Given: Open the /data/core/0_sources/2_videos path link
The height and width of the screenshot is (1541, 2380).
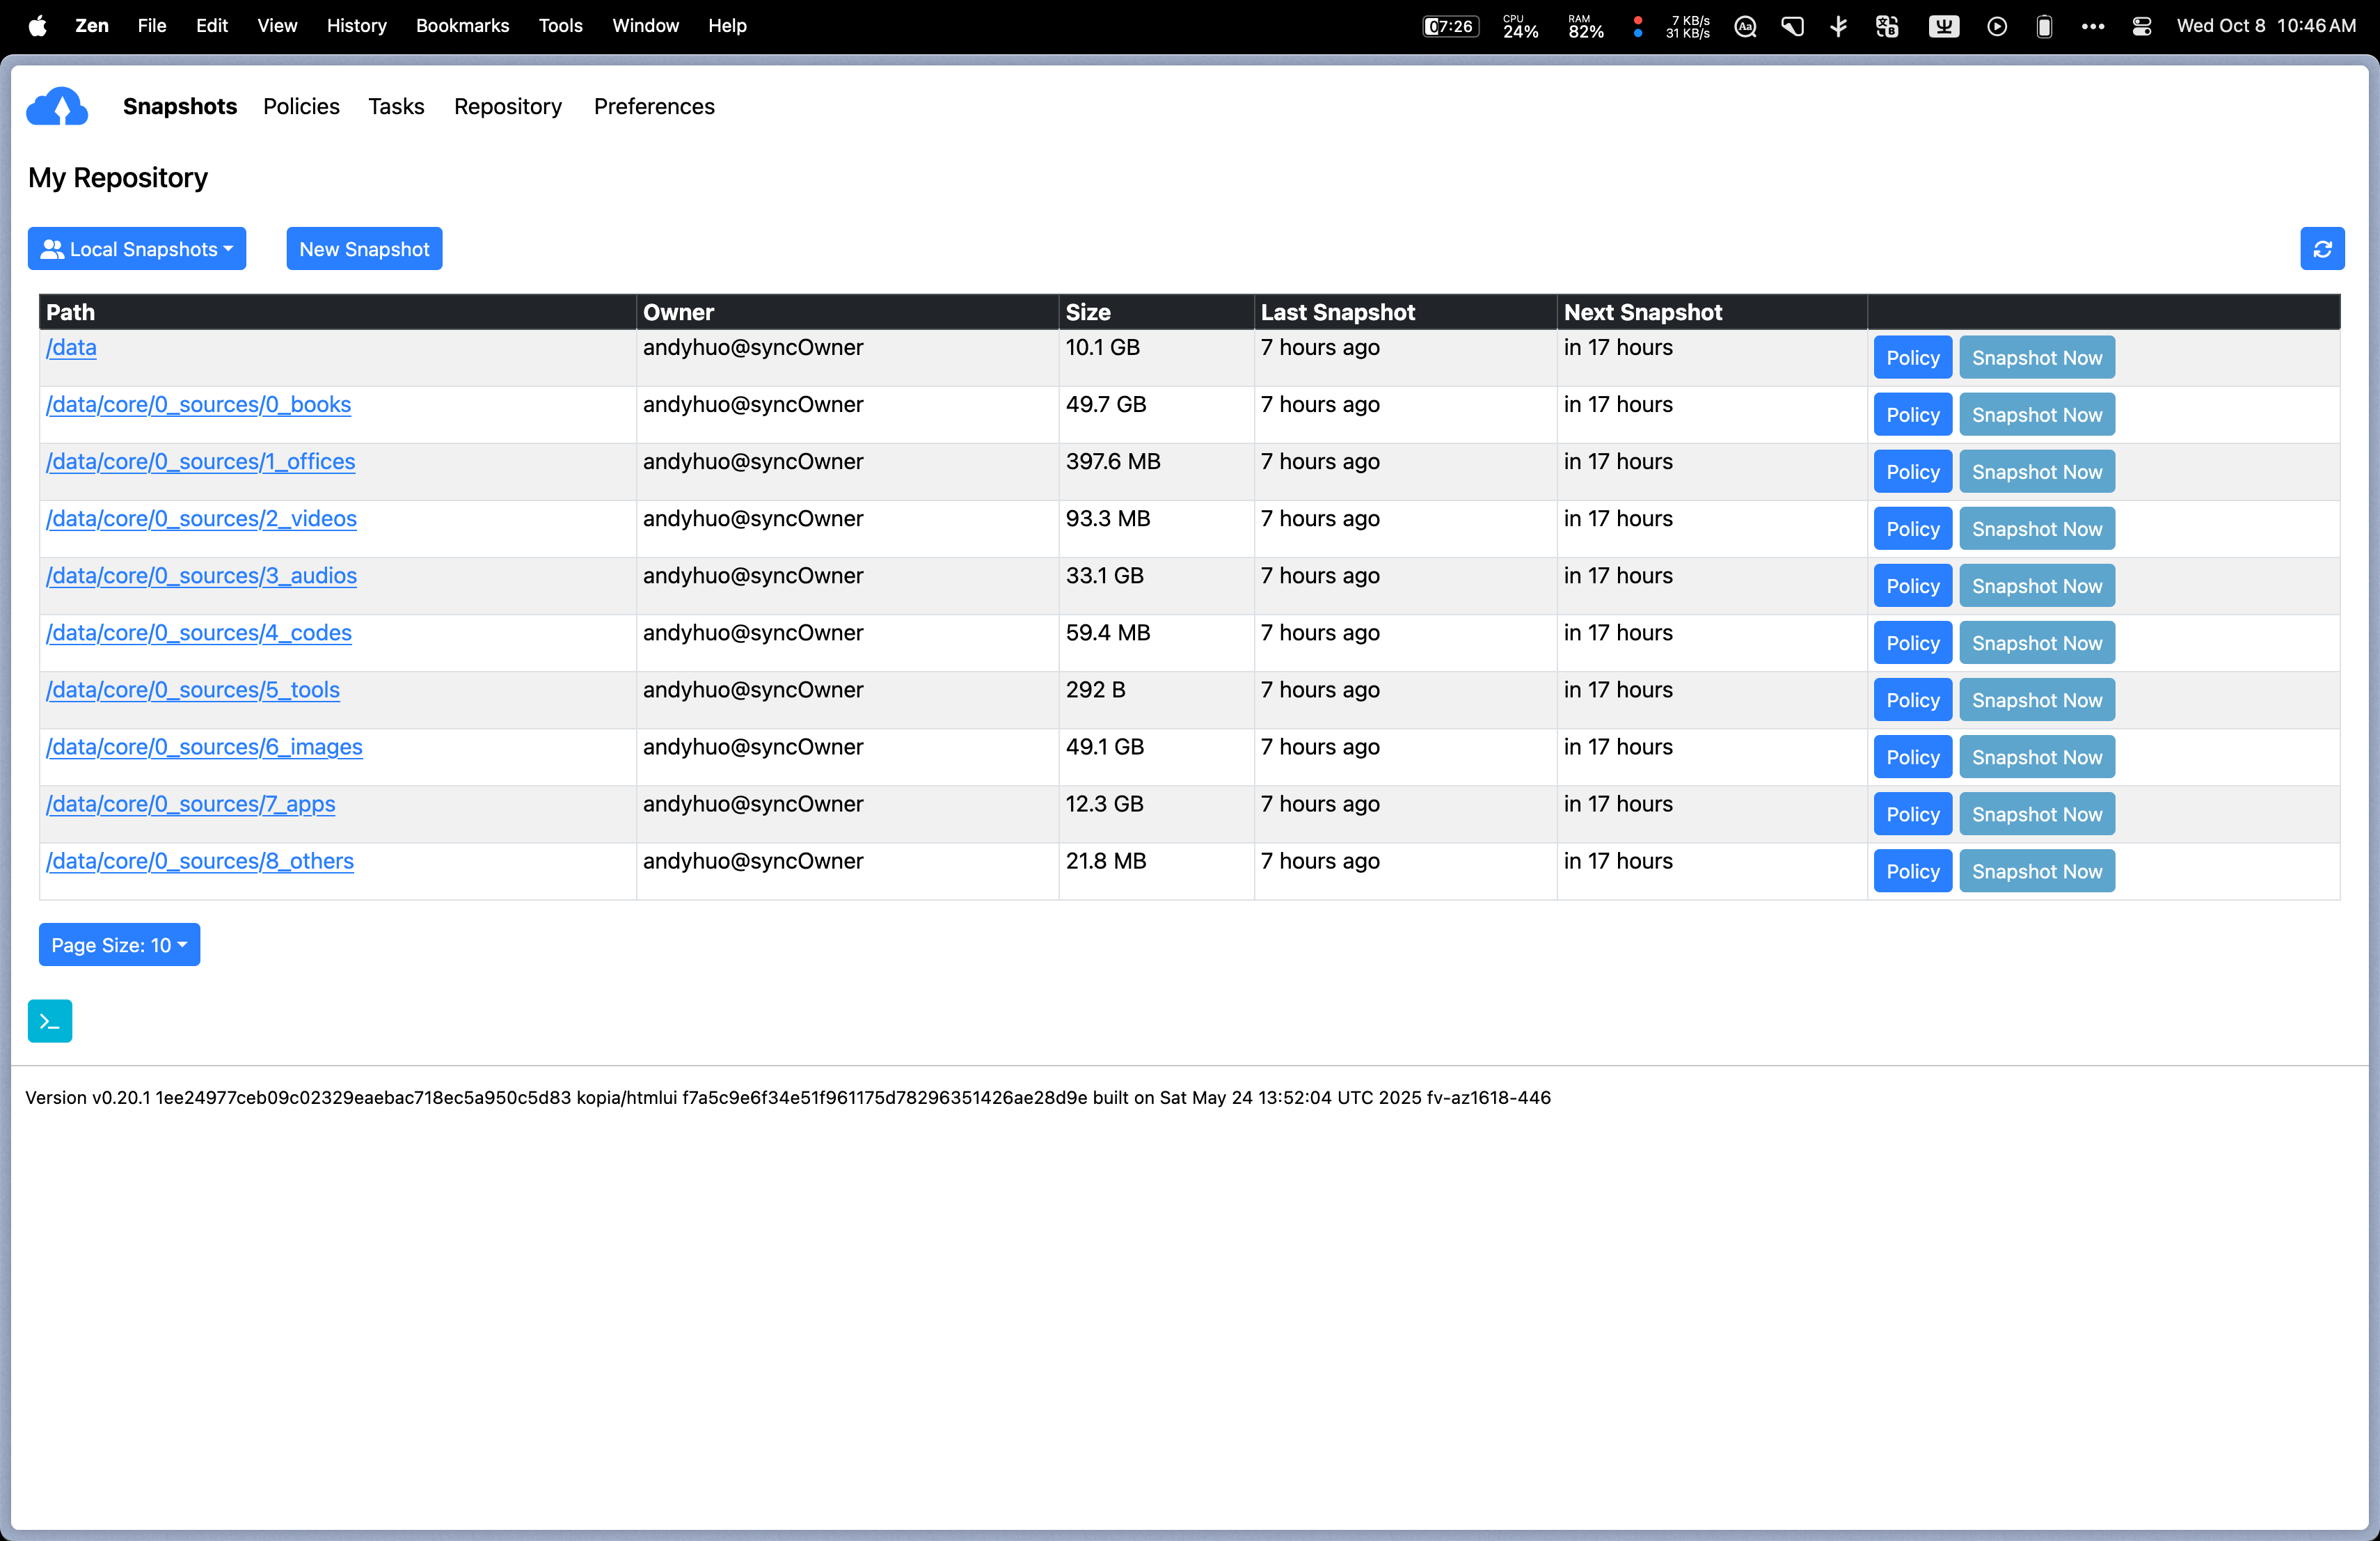Looking at the screenshot, I should click(201, 519).
